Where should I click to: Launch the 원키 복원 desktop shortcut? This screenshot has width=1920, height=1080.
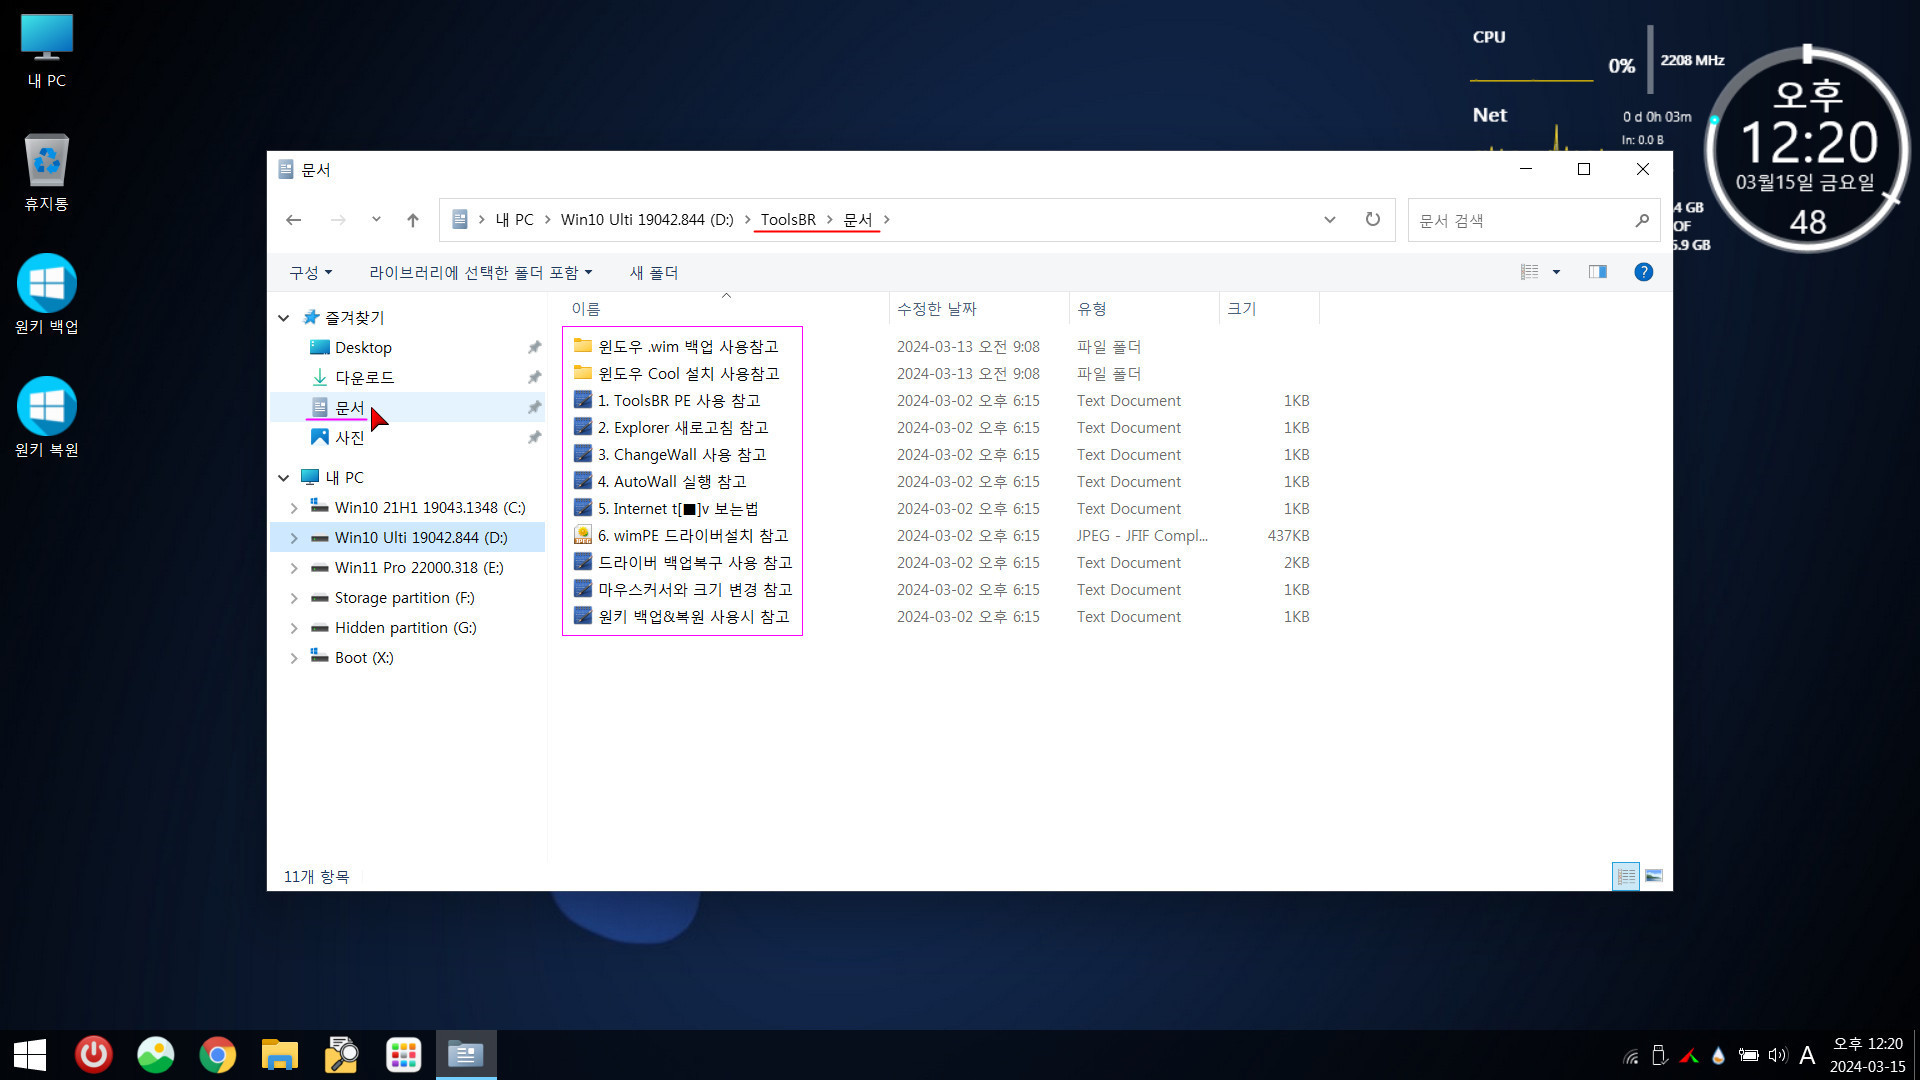tap(46, 418)
